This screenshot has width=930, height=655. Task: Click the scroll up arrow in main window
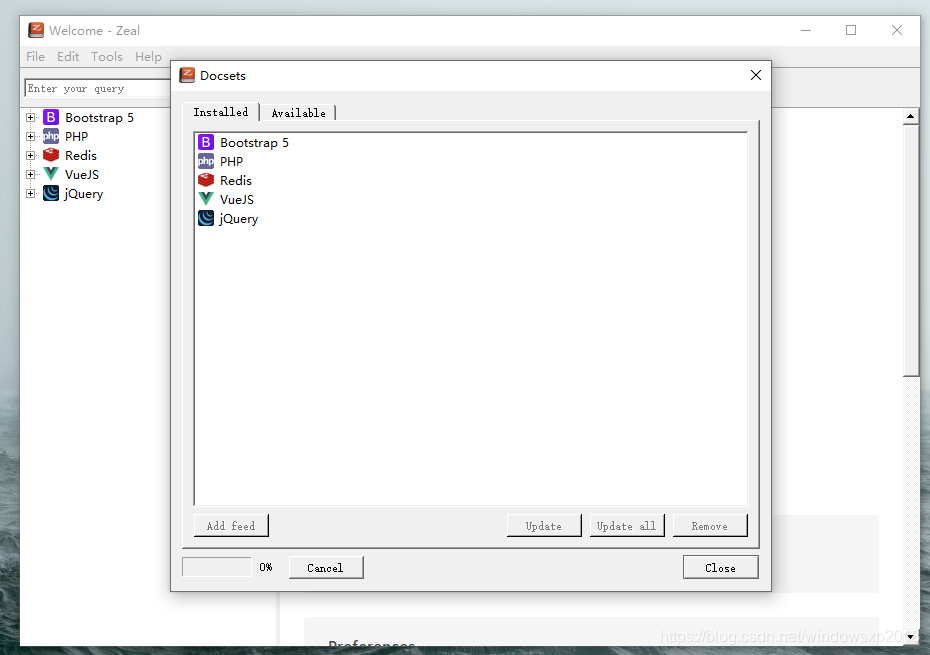point(910,116)
